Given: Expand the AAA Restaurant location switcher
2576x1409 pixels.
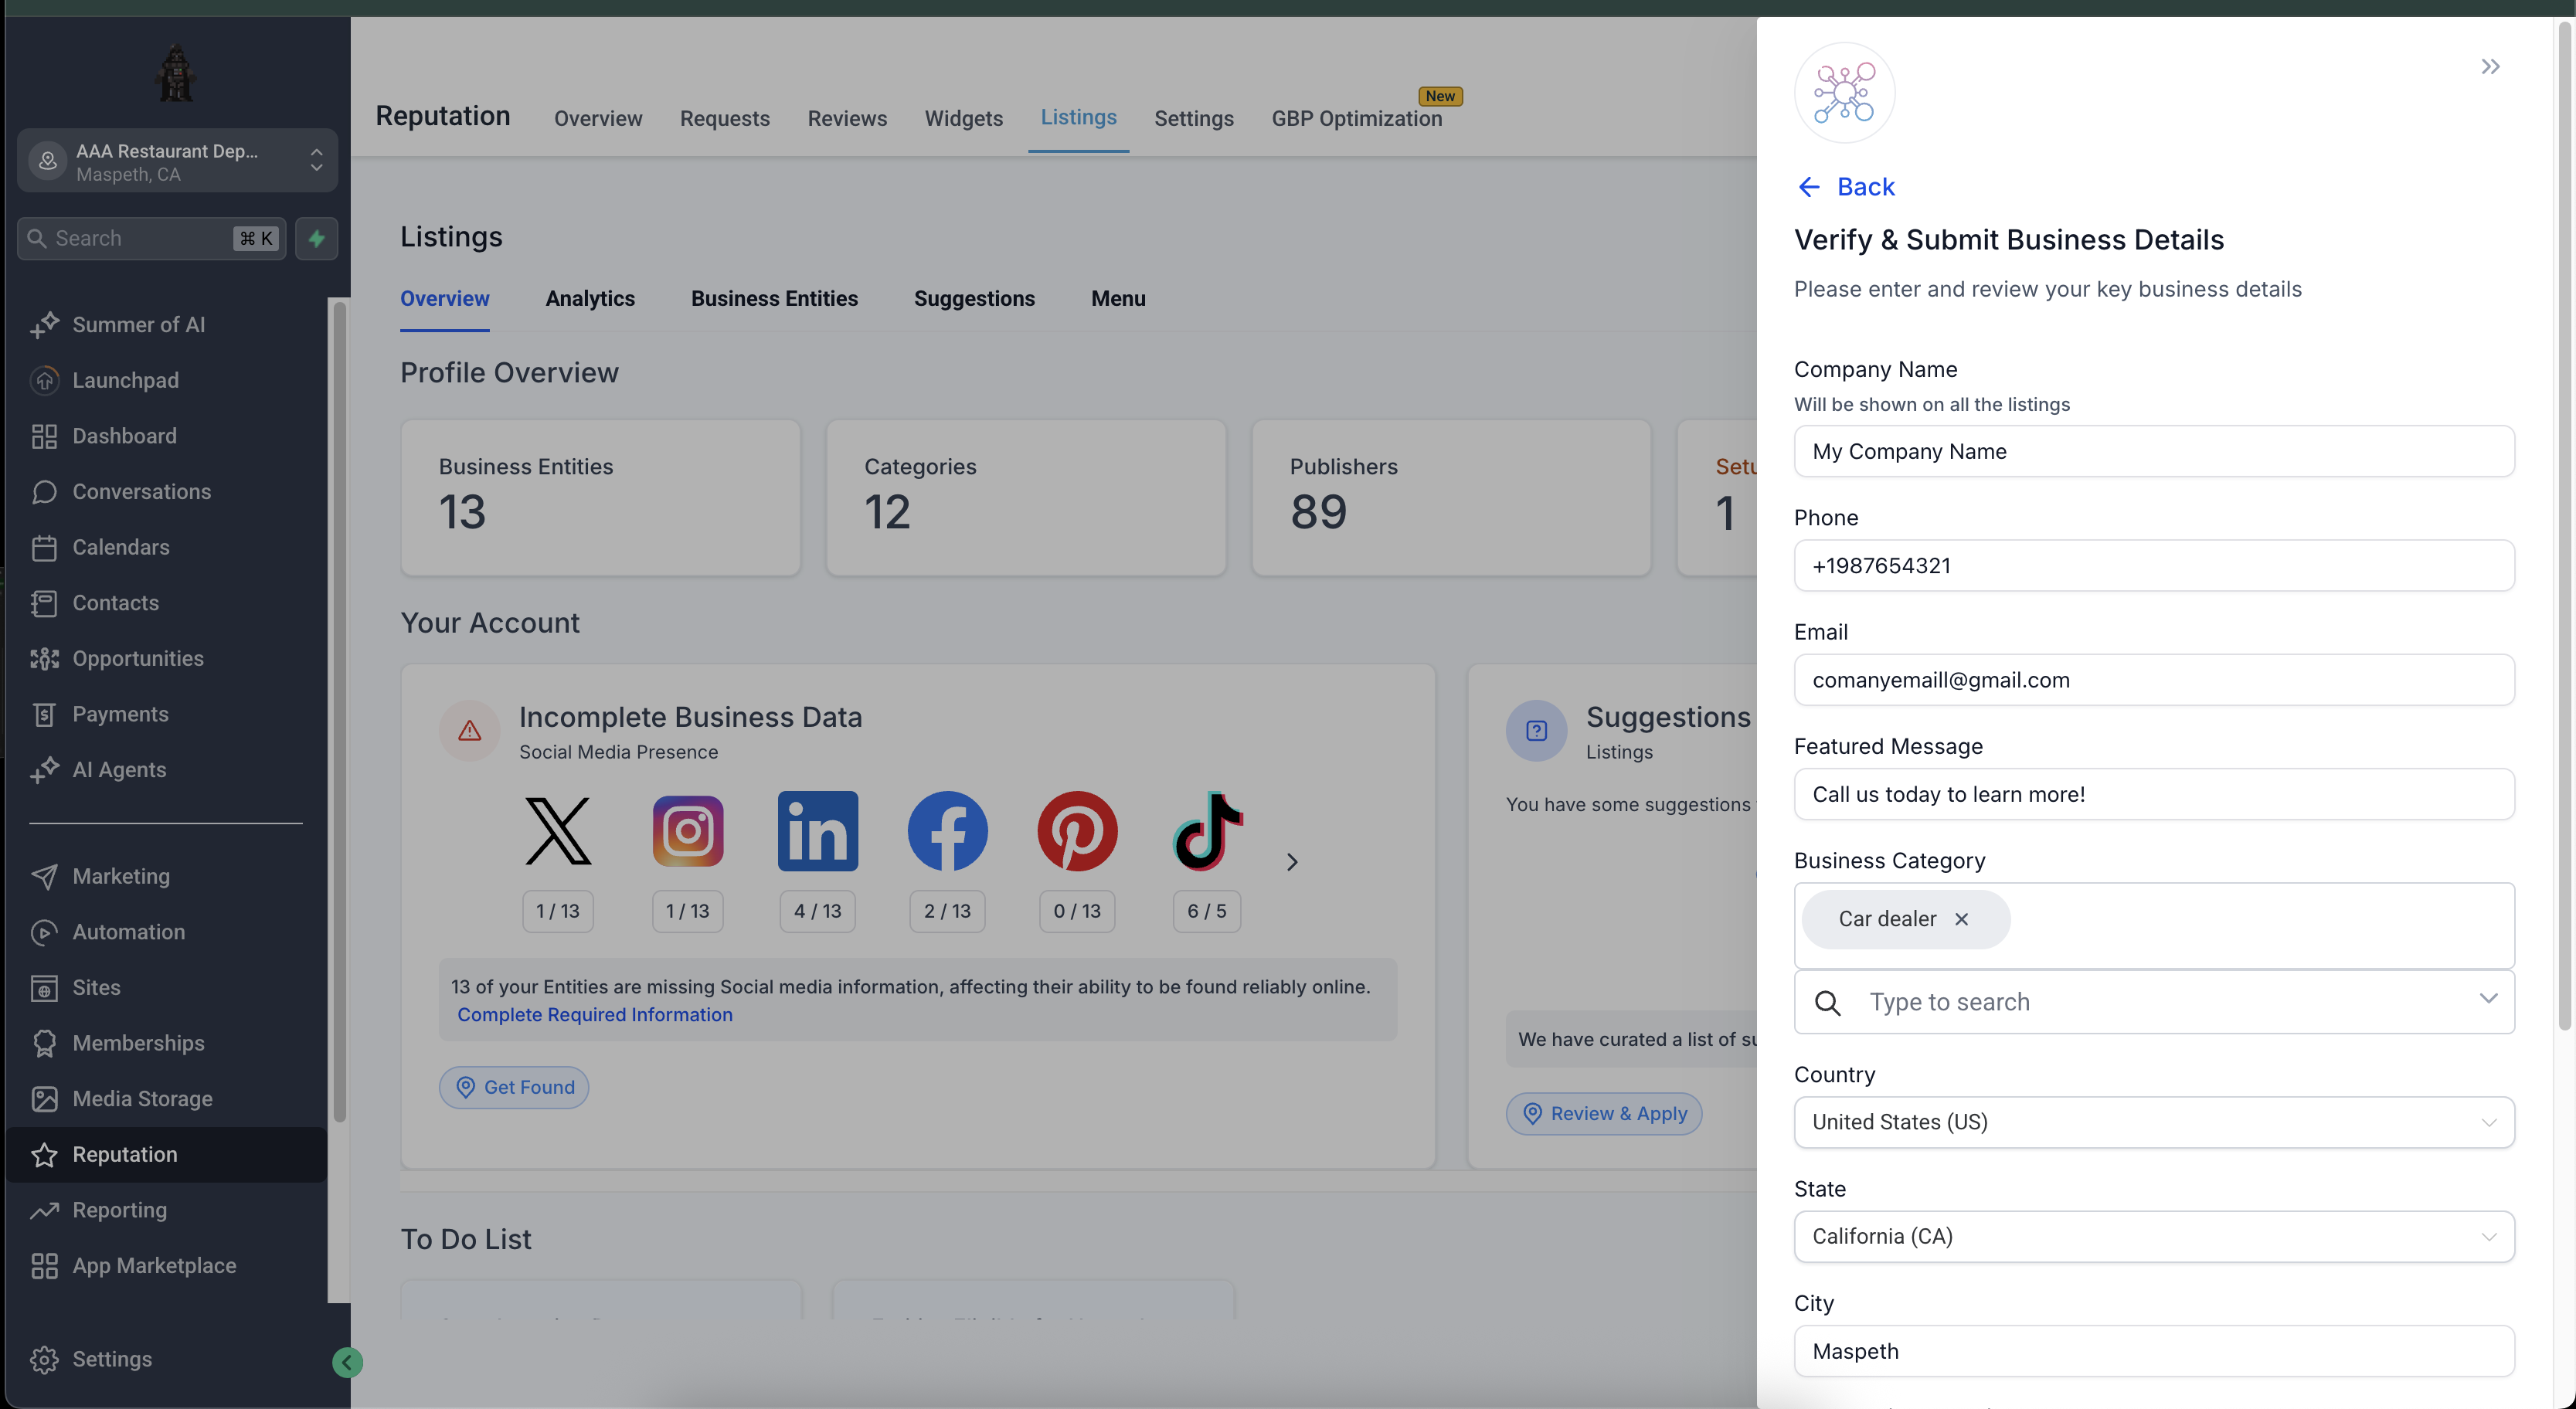Looking at the screenshot, I should pyautogui.click(x=177, y=161).
